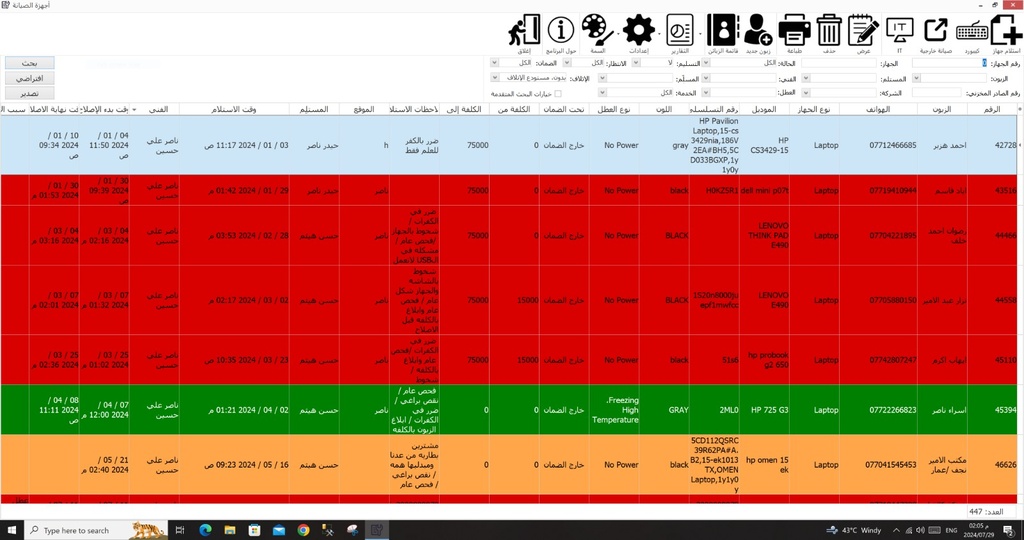
Task: Focus the رقم الصادر المخزني field
Action: (937, 93)
